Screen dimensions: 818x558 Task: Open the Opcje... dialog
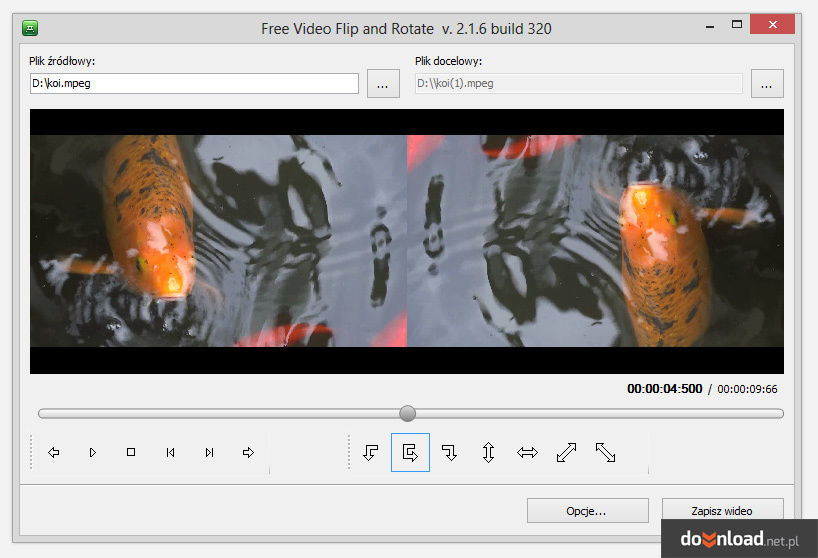pyautogui.click(x=587, y=511)
